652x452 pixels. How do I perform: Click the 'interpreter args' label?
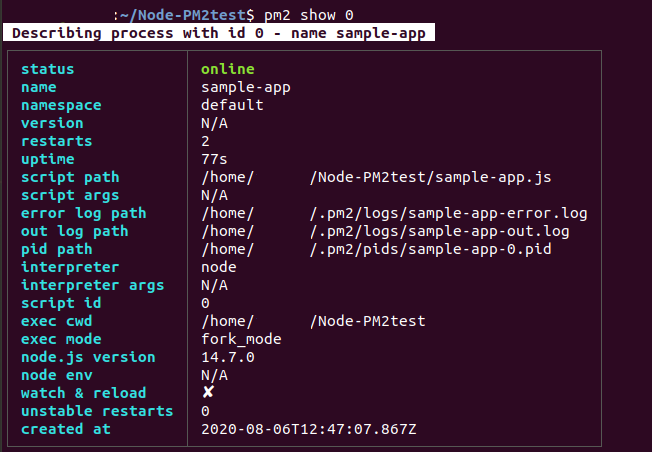[92, 285]
